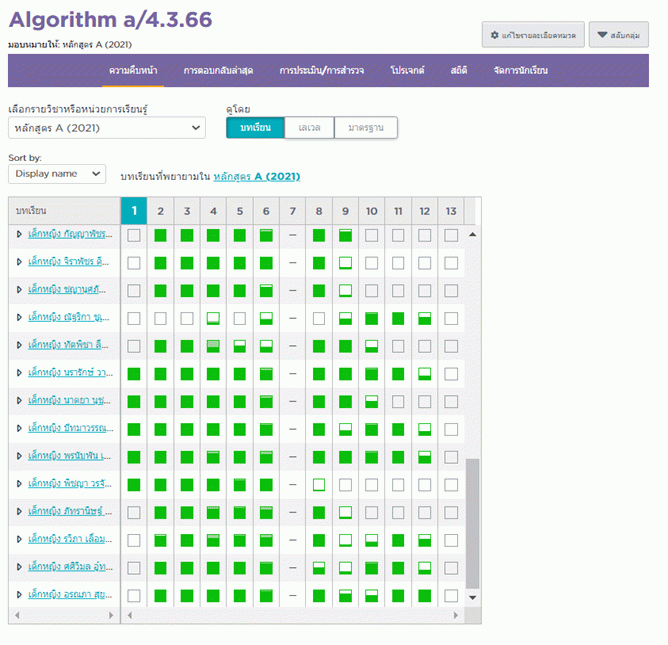
Task: Open lesson 12 progress box for เด็กหญิง นาตยา
Action: (425, 401)
